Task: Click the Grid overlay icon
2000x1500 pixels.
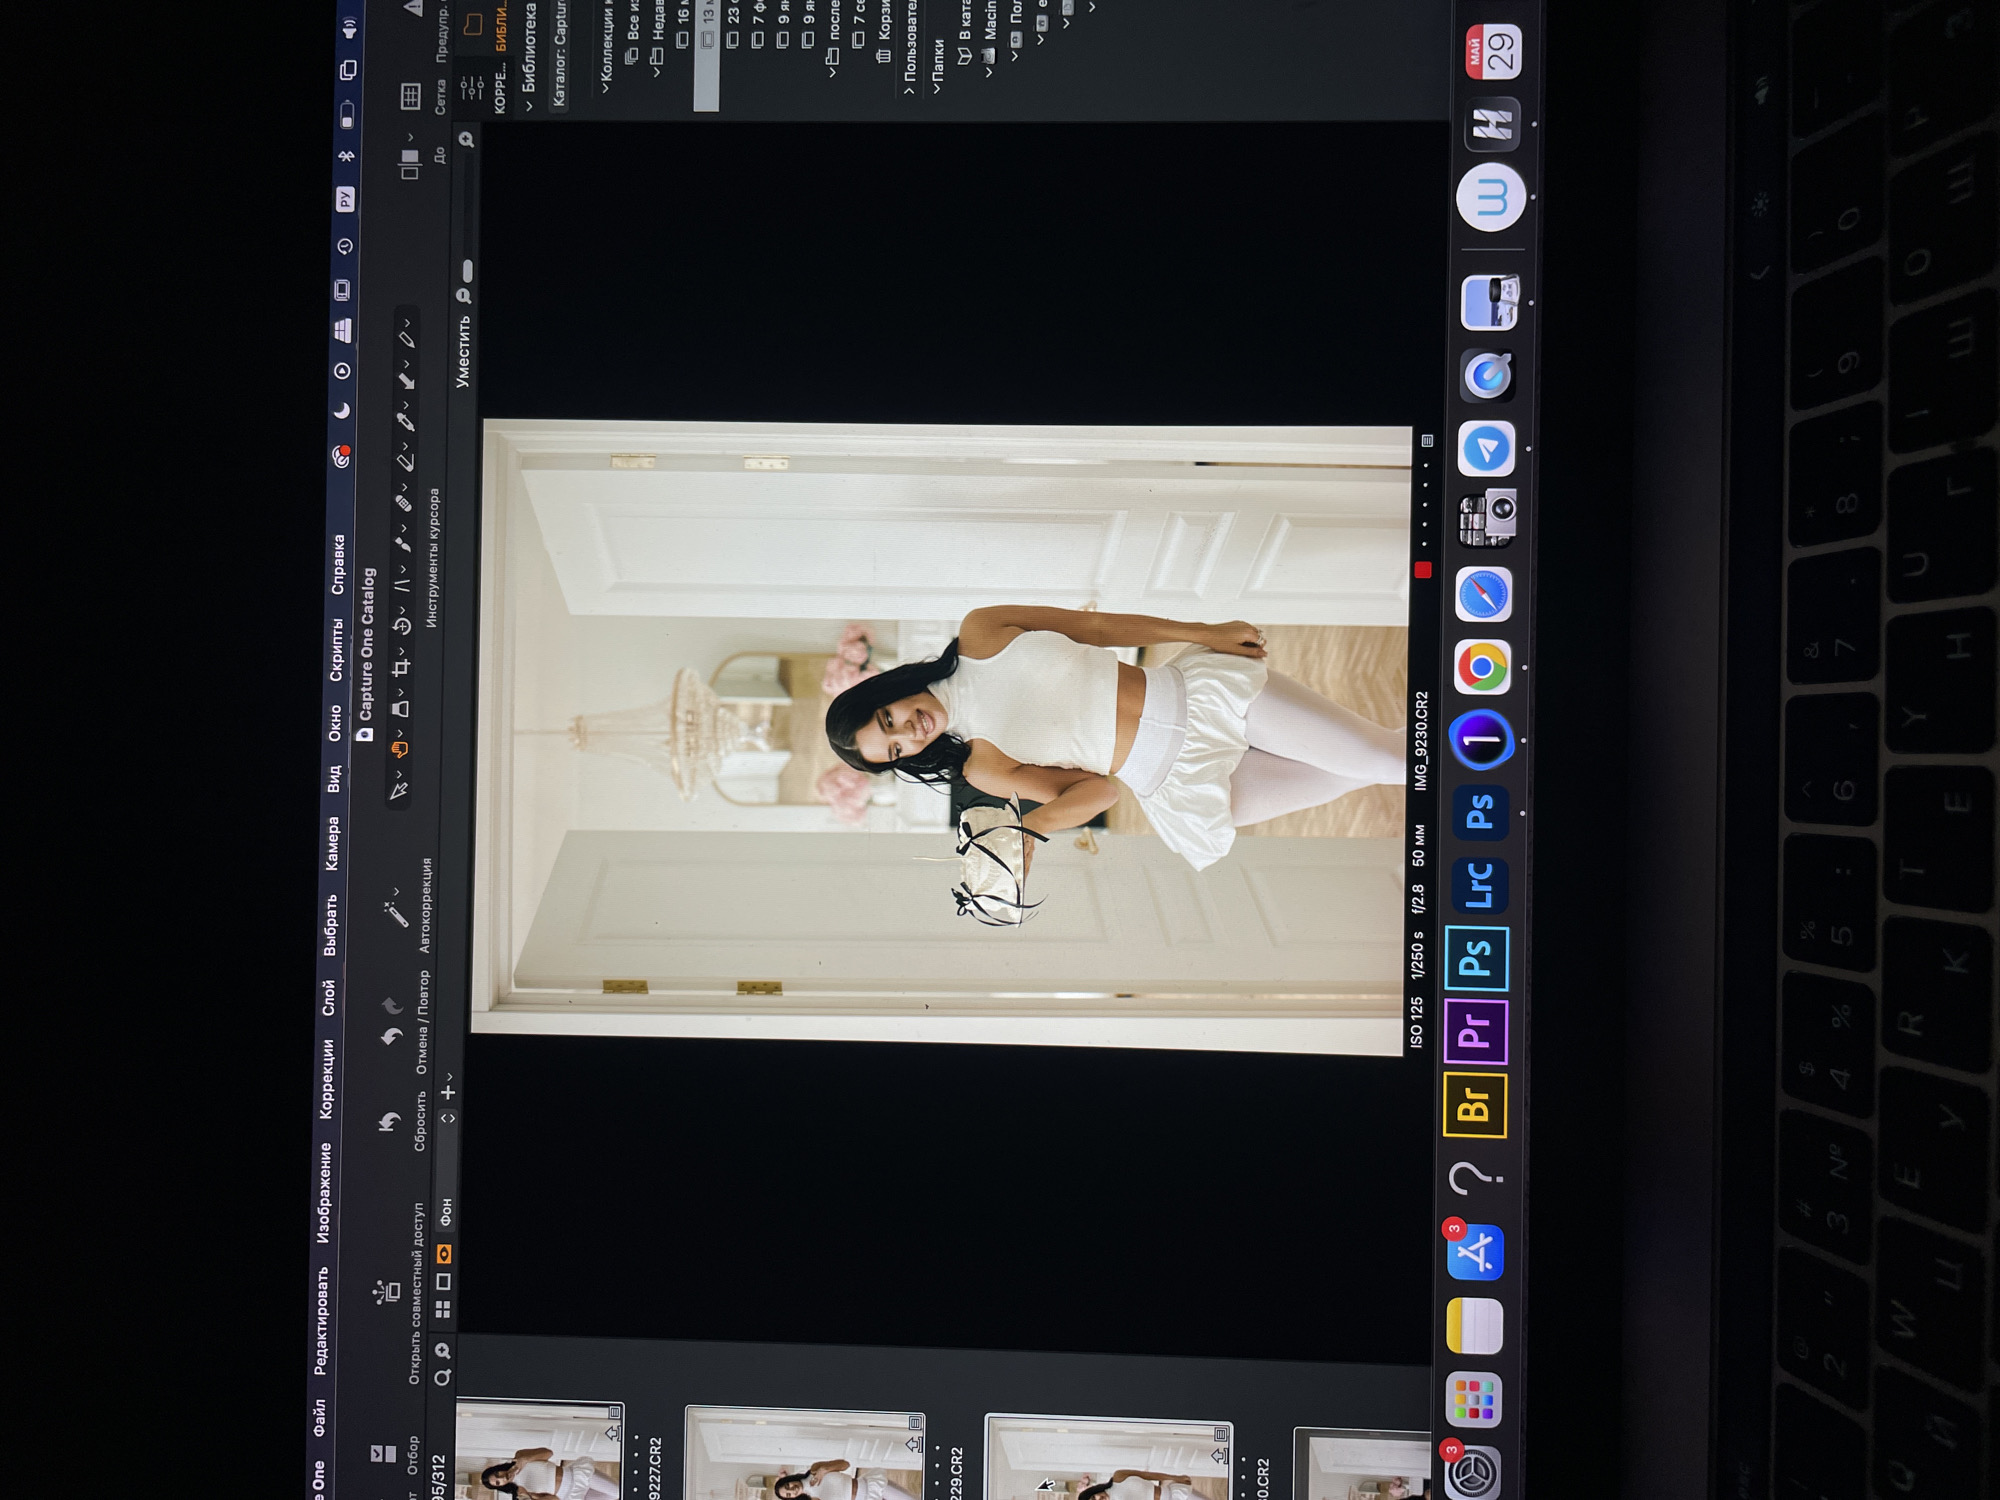Action: [410, 97]
